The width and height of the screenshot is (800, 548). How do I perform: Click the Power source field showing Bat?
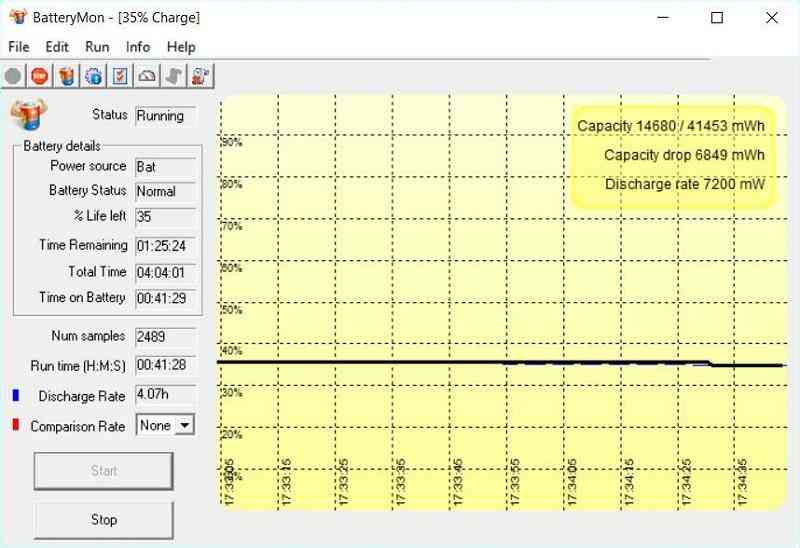point(165,167)
